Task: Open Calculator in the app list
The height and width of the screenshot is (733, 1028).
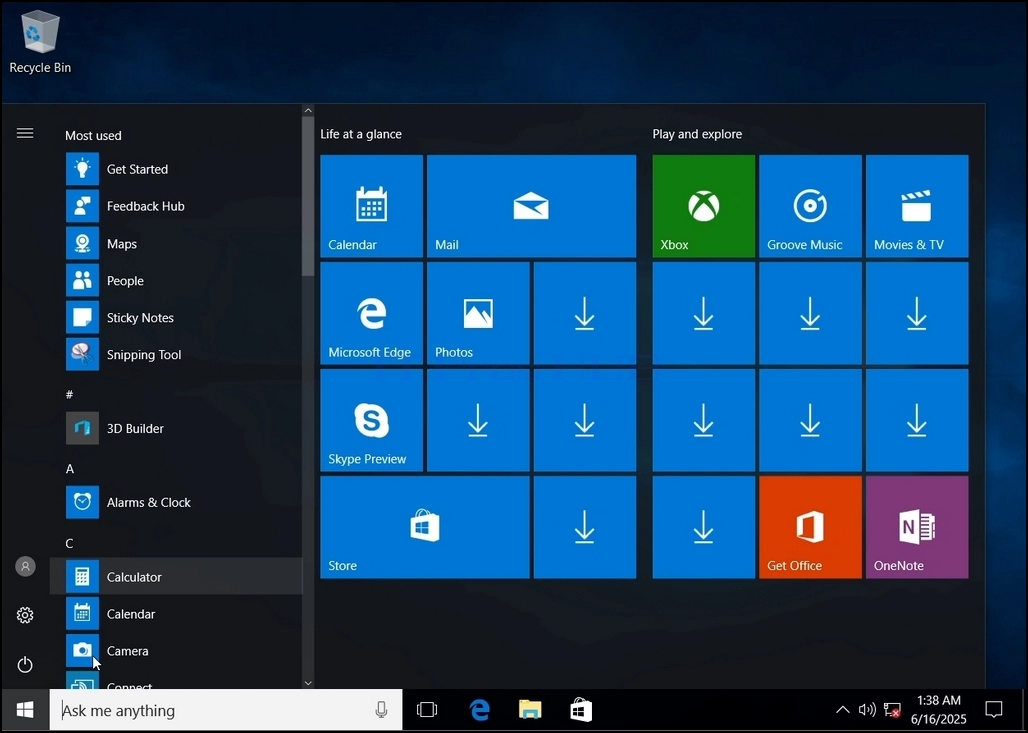Action: pos(176,576)
